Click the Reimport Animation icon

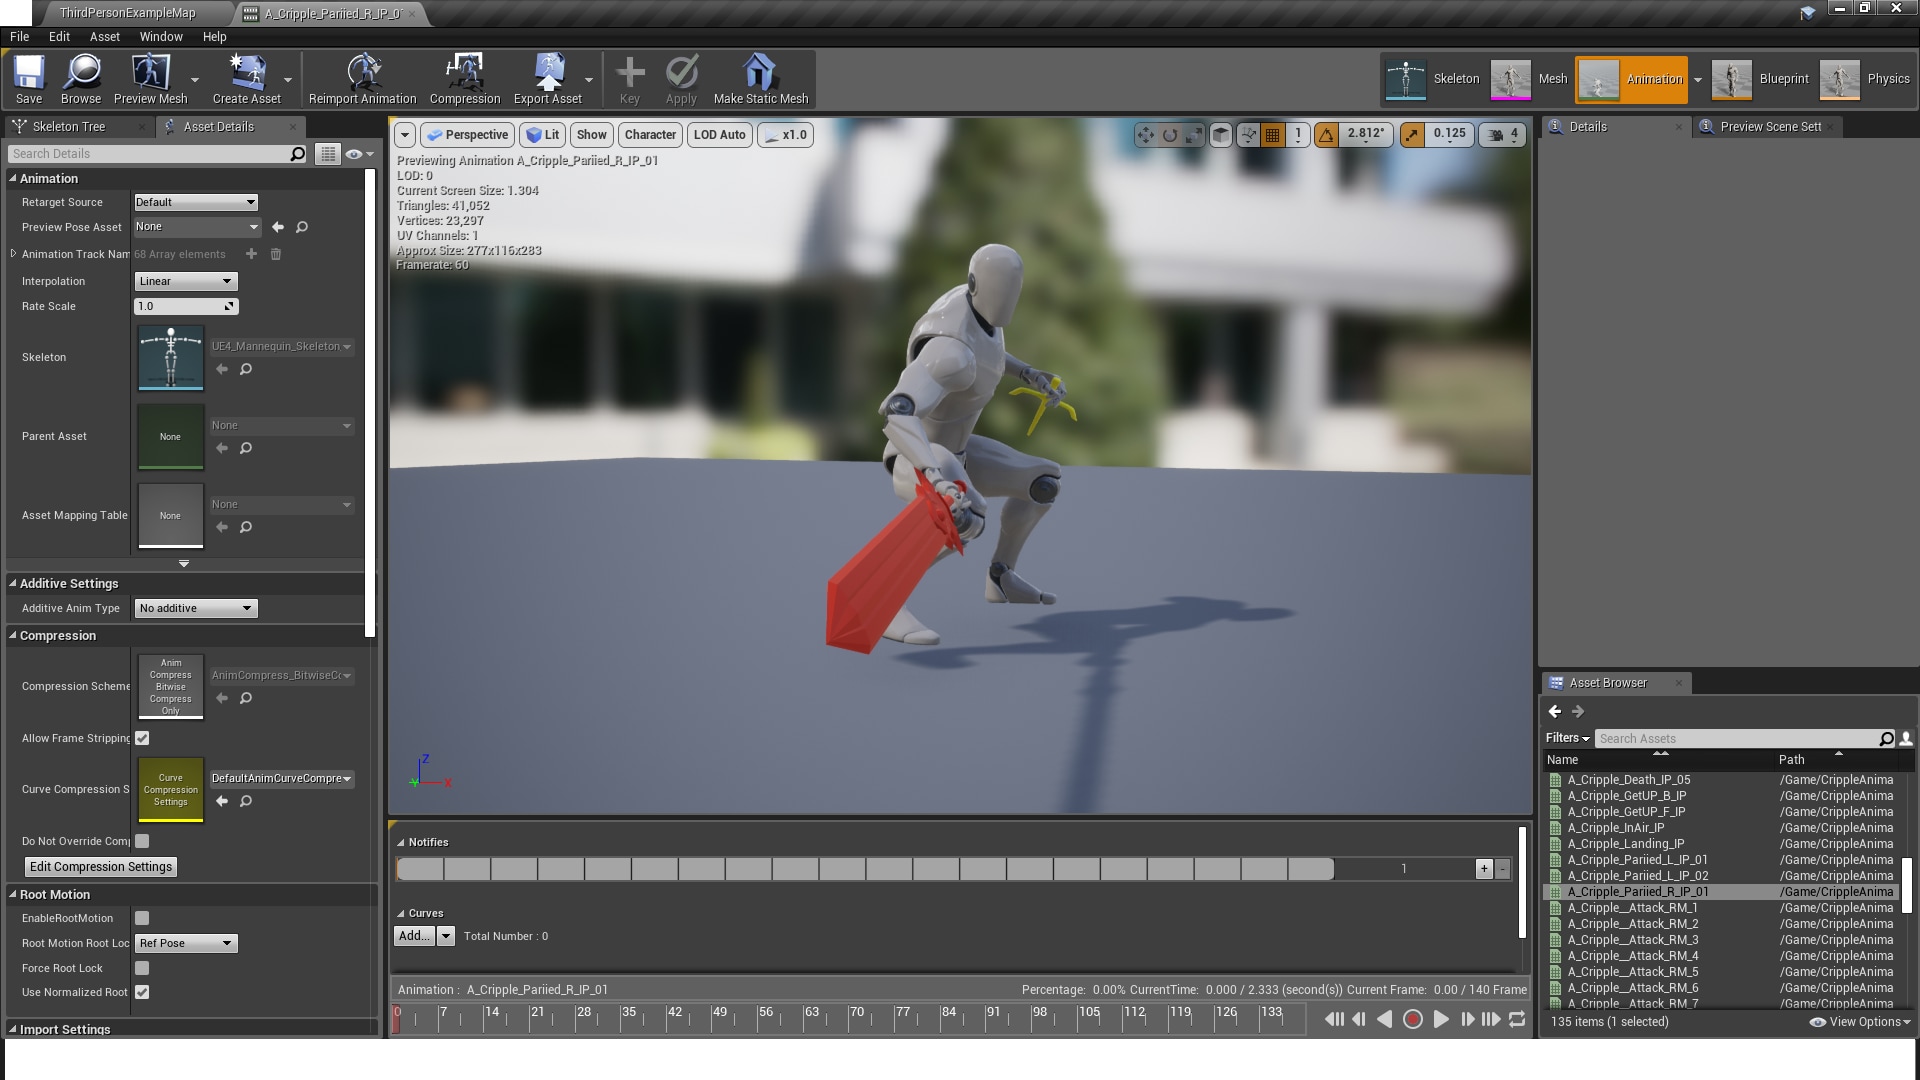coord(362,79)
